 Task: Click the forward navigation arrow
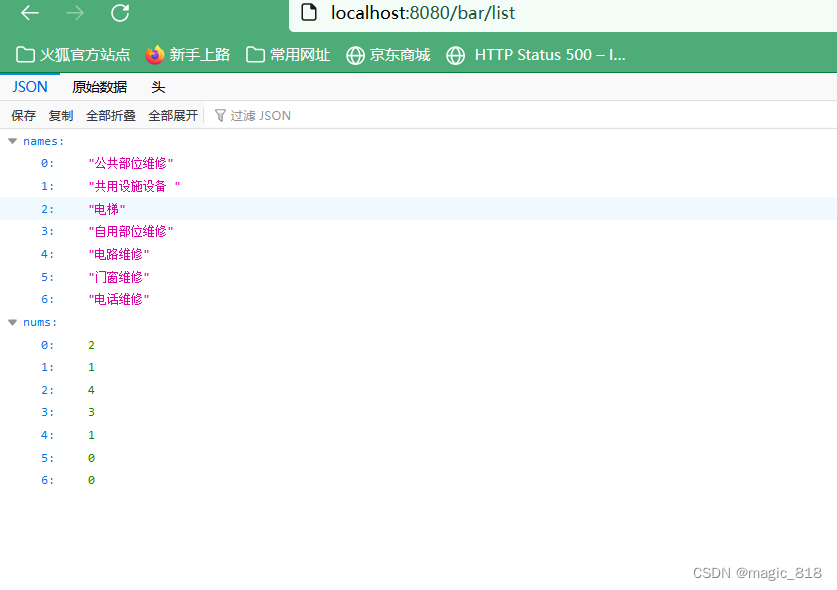[x=75, y=13]
